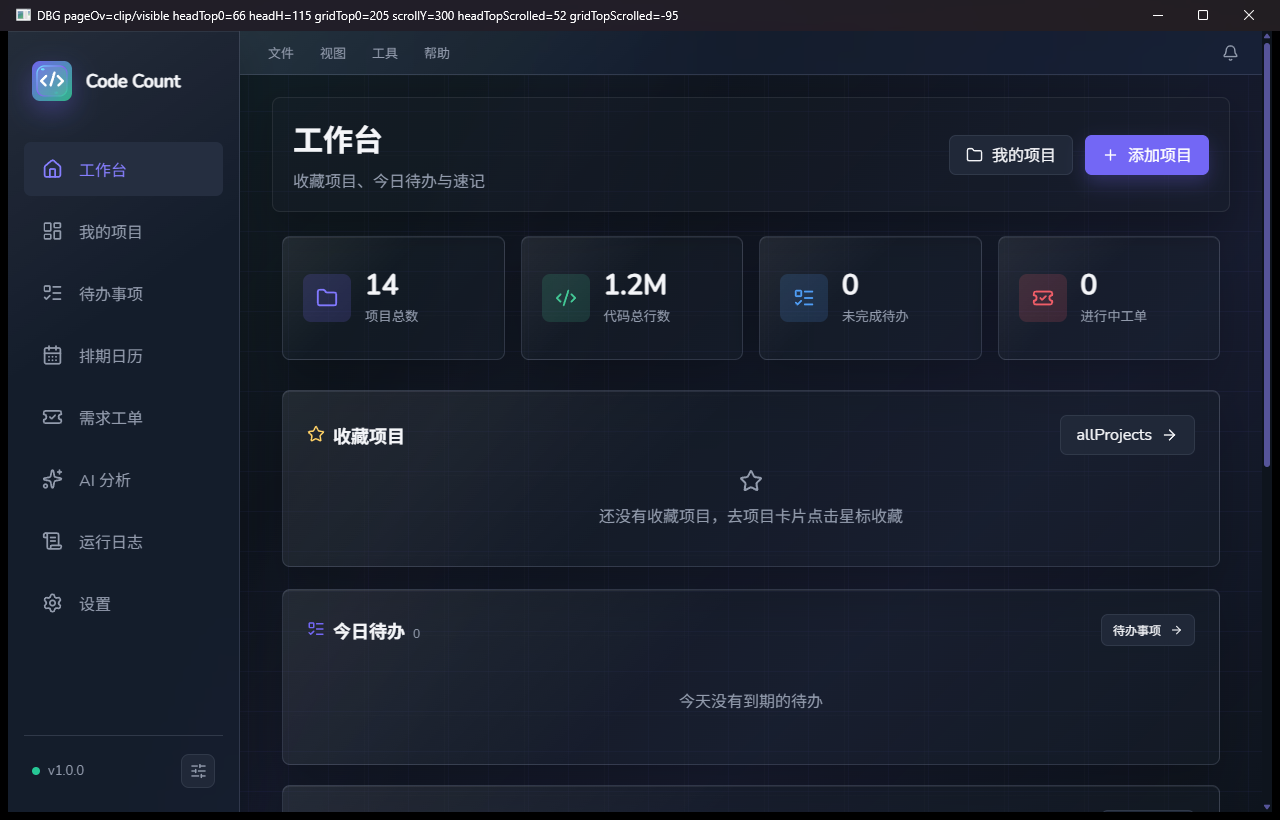Click the scrollbar down arrow
Viewport: 1280px width, 820px height.
(x=1267, y=805)
